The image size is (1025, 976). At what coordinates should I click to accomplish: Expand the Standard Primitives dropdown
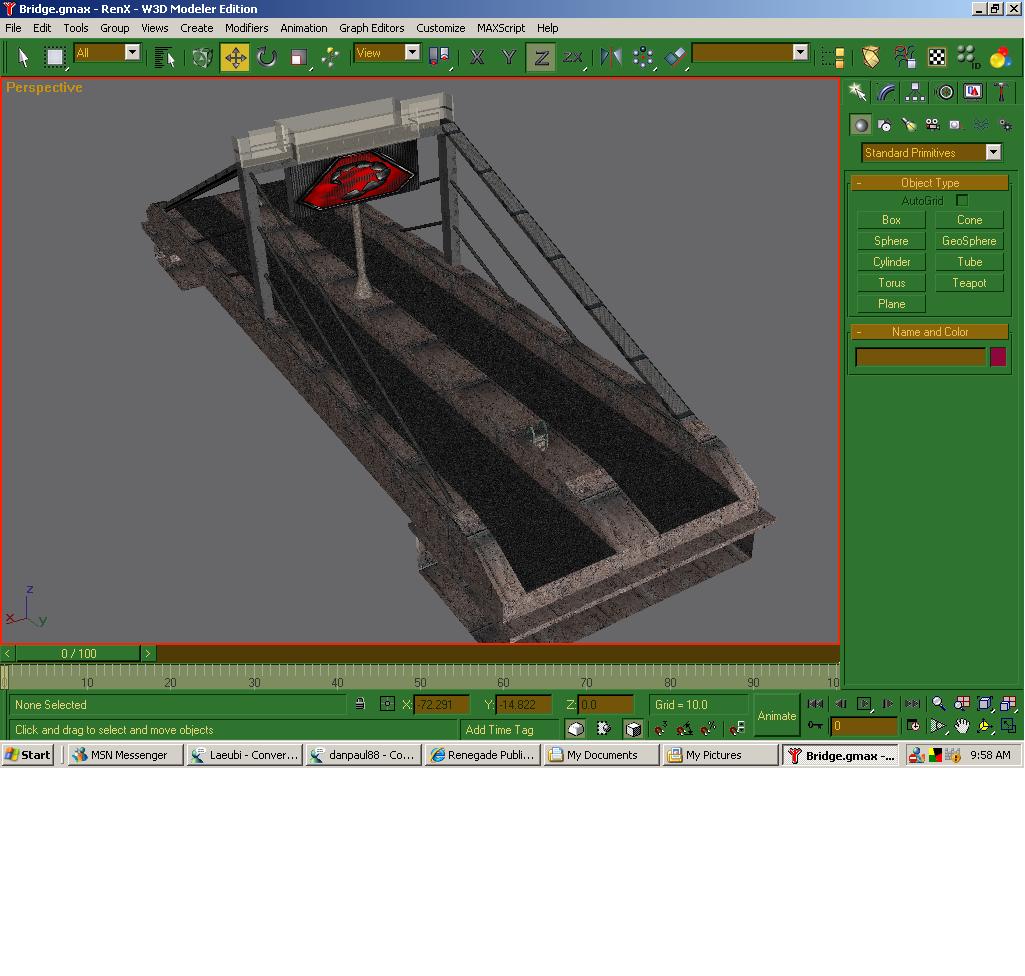993,153
